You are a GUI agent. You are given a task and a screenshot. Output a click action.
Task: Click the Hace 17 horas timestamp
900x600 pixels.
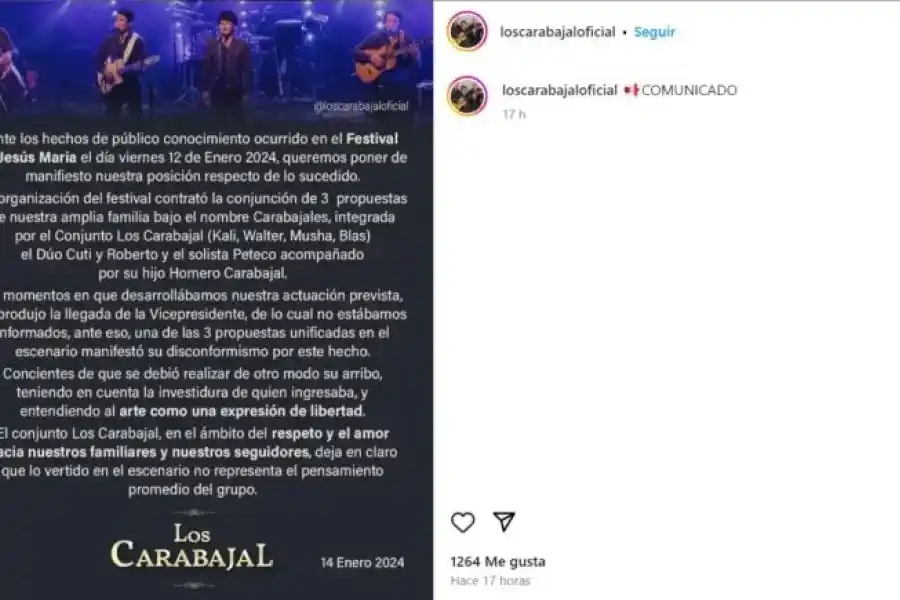pyautogui.click(x=490, y=581)
